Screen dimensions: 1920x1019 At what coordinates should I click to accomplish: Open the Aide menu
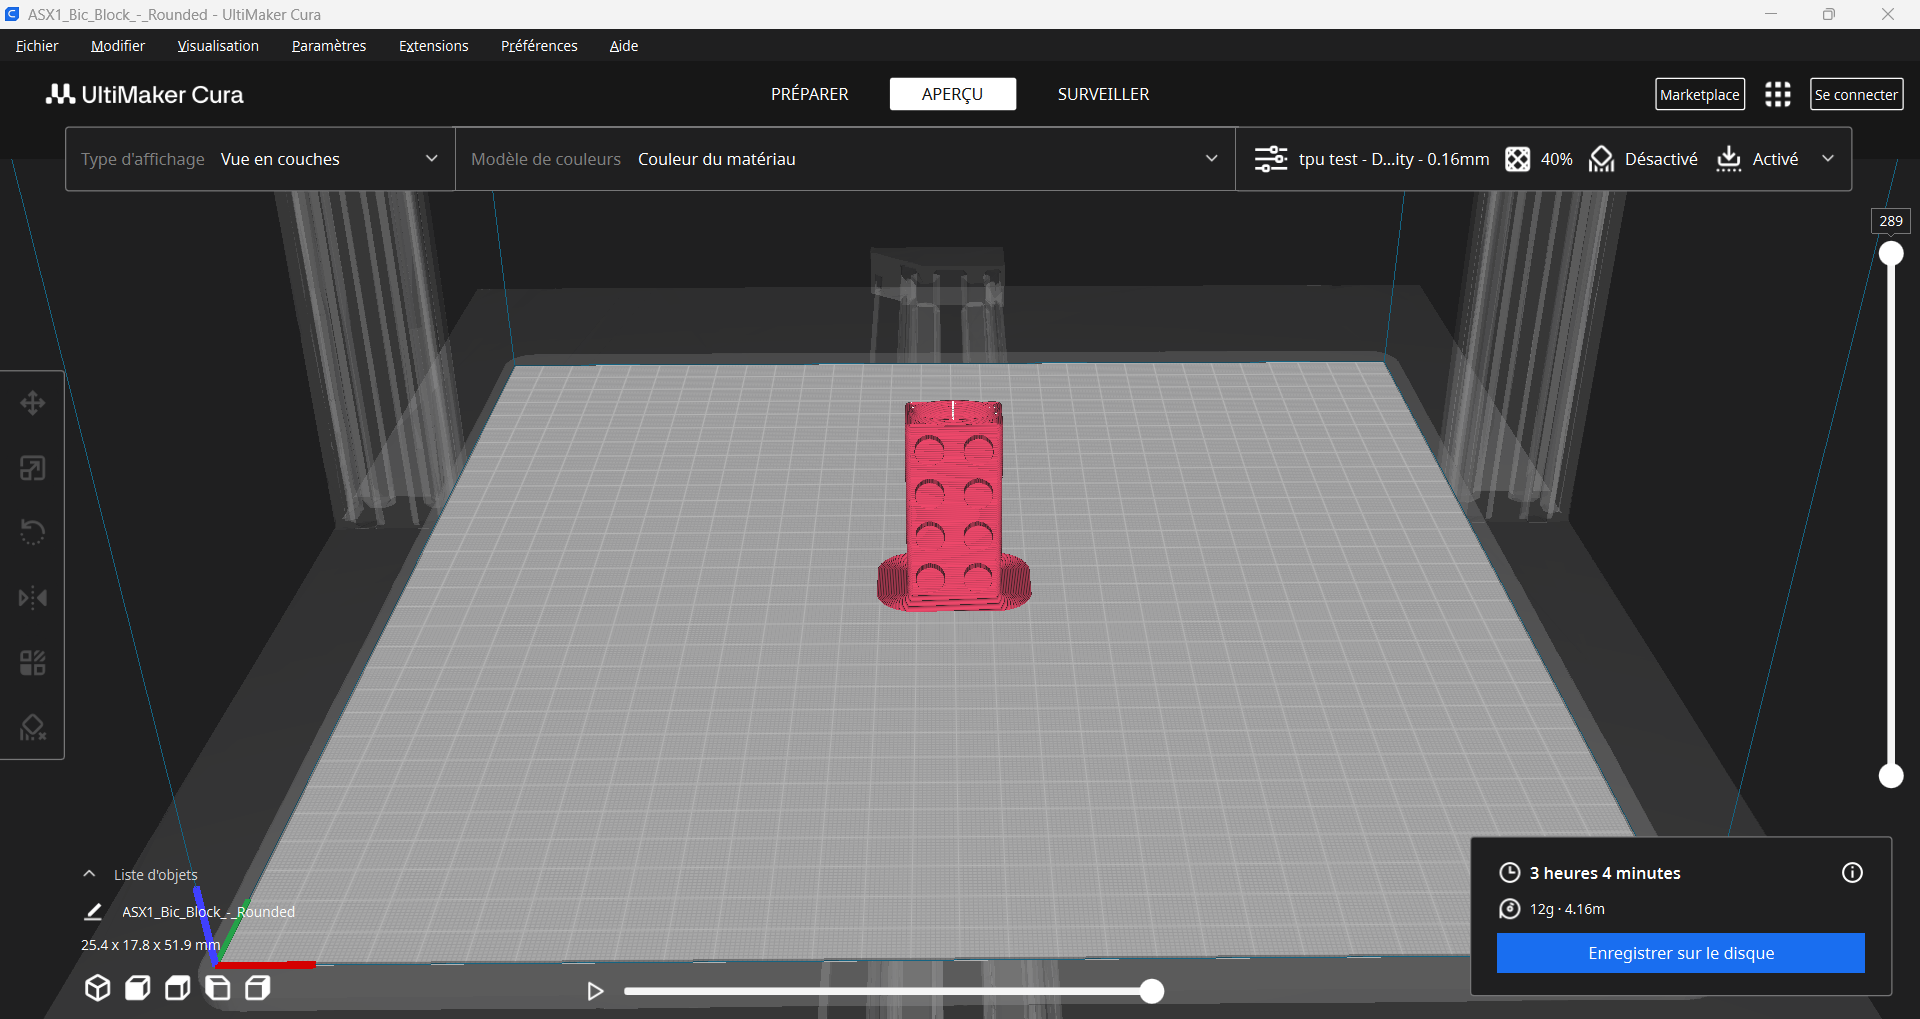[624, 46]
